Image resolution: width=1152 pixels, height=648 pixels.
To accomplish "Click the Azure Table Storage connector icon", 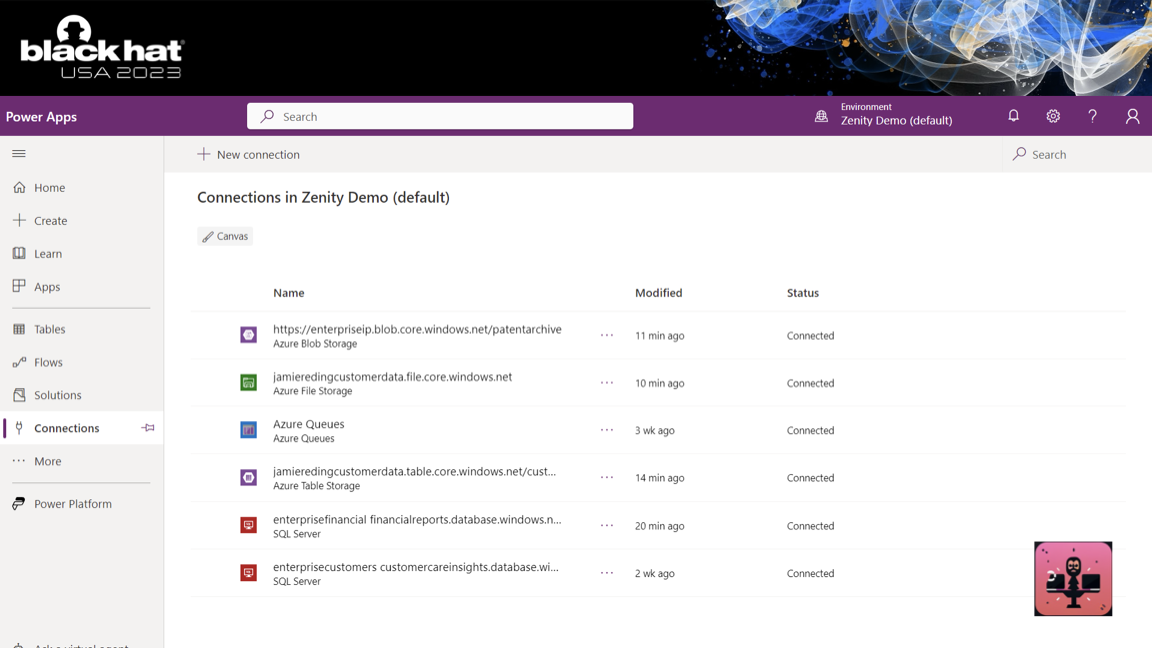I will tap(248, 478).
